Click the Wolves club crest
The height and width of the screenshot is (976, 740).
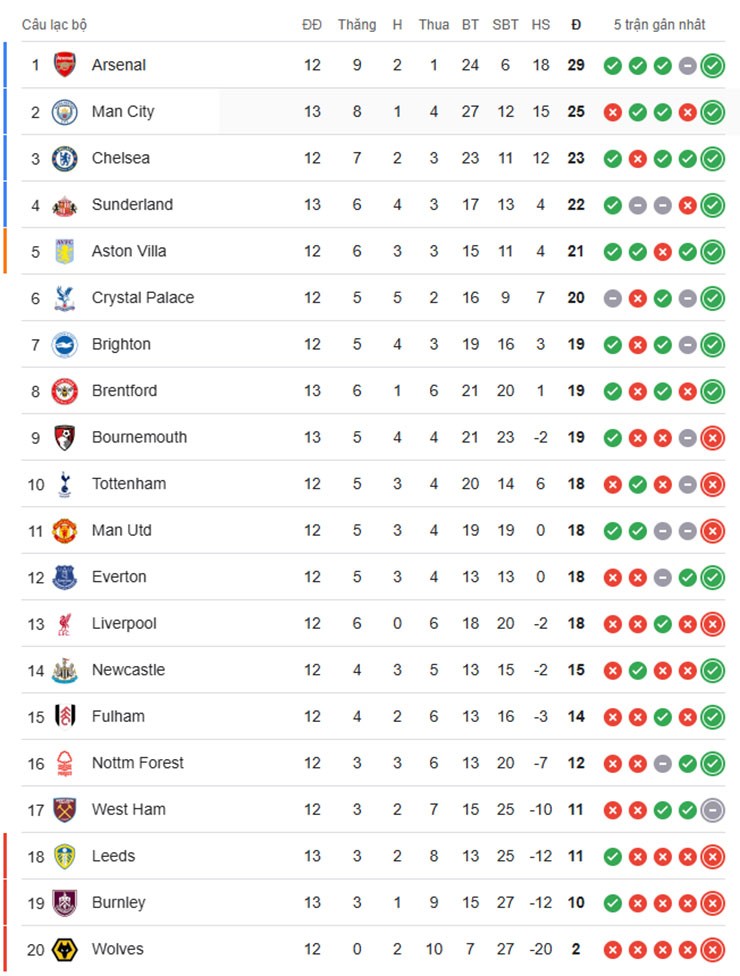pos(65,950)
